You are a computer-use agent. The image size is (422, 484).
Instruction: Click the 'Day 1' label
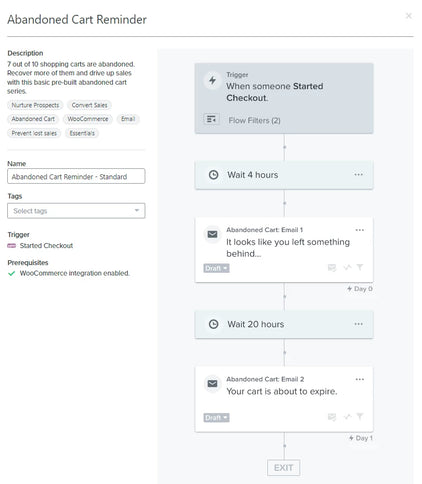(361, 438)
